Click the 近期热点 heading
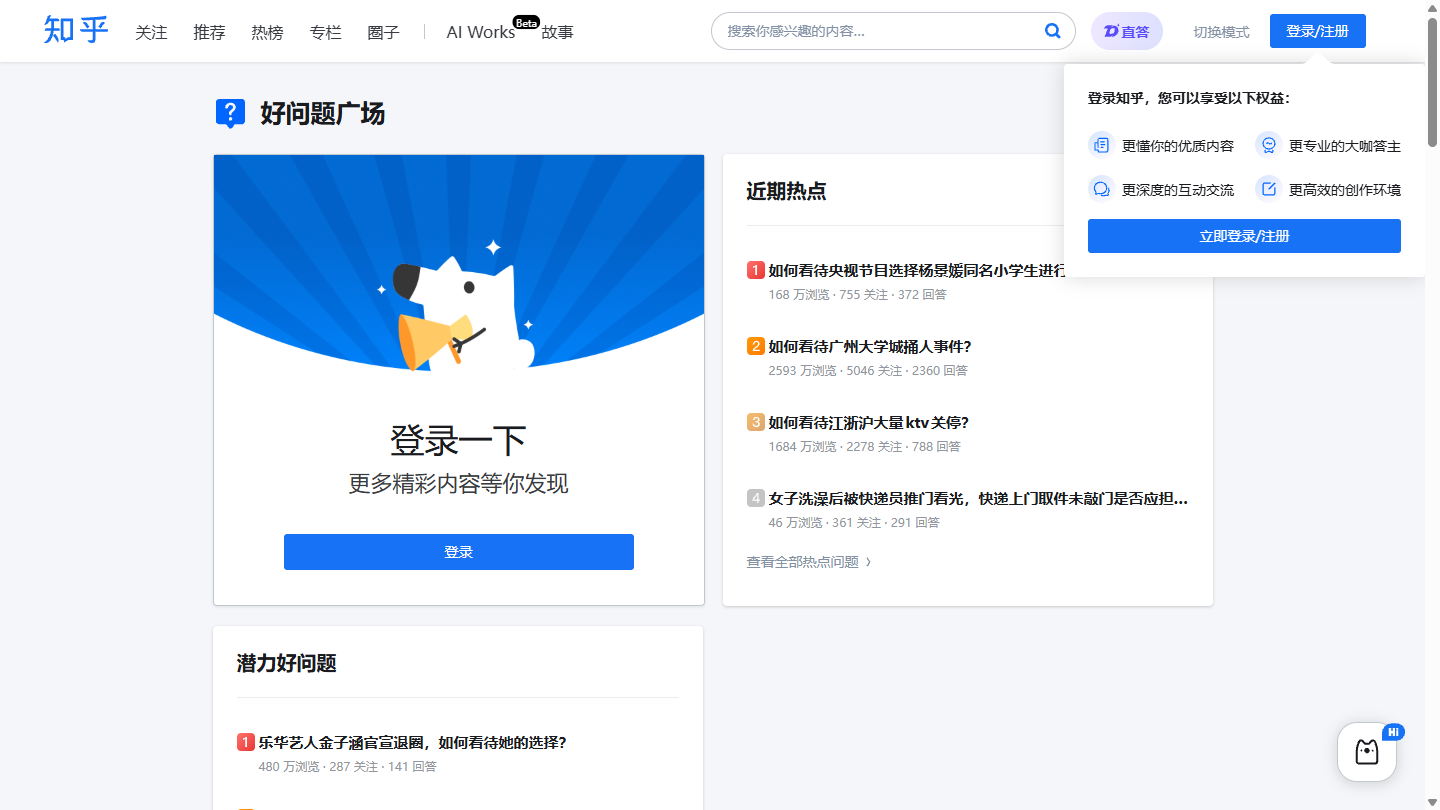 [786, 191]
